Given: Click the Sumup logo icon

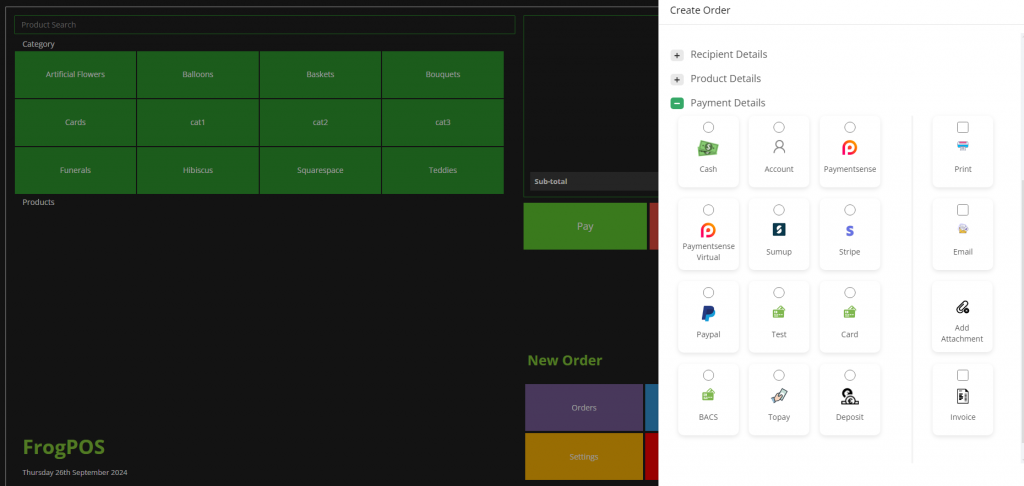Looking at the screenshot, I should point(779,230).
